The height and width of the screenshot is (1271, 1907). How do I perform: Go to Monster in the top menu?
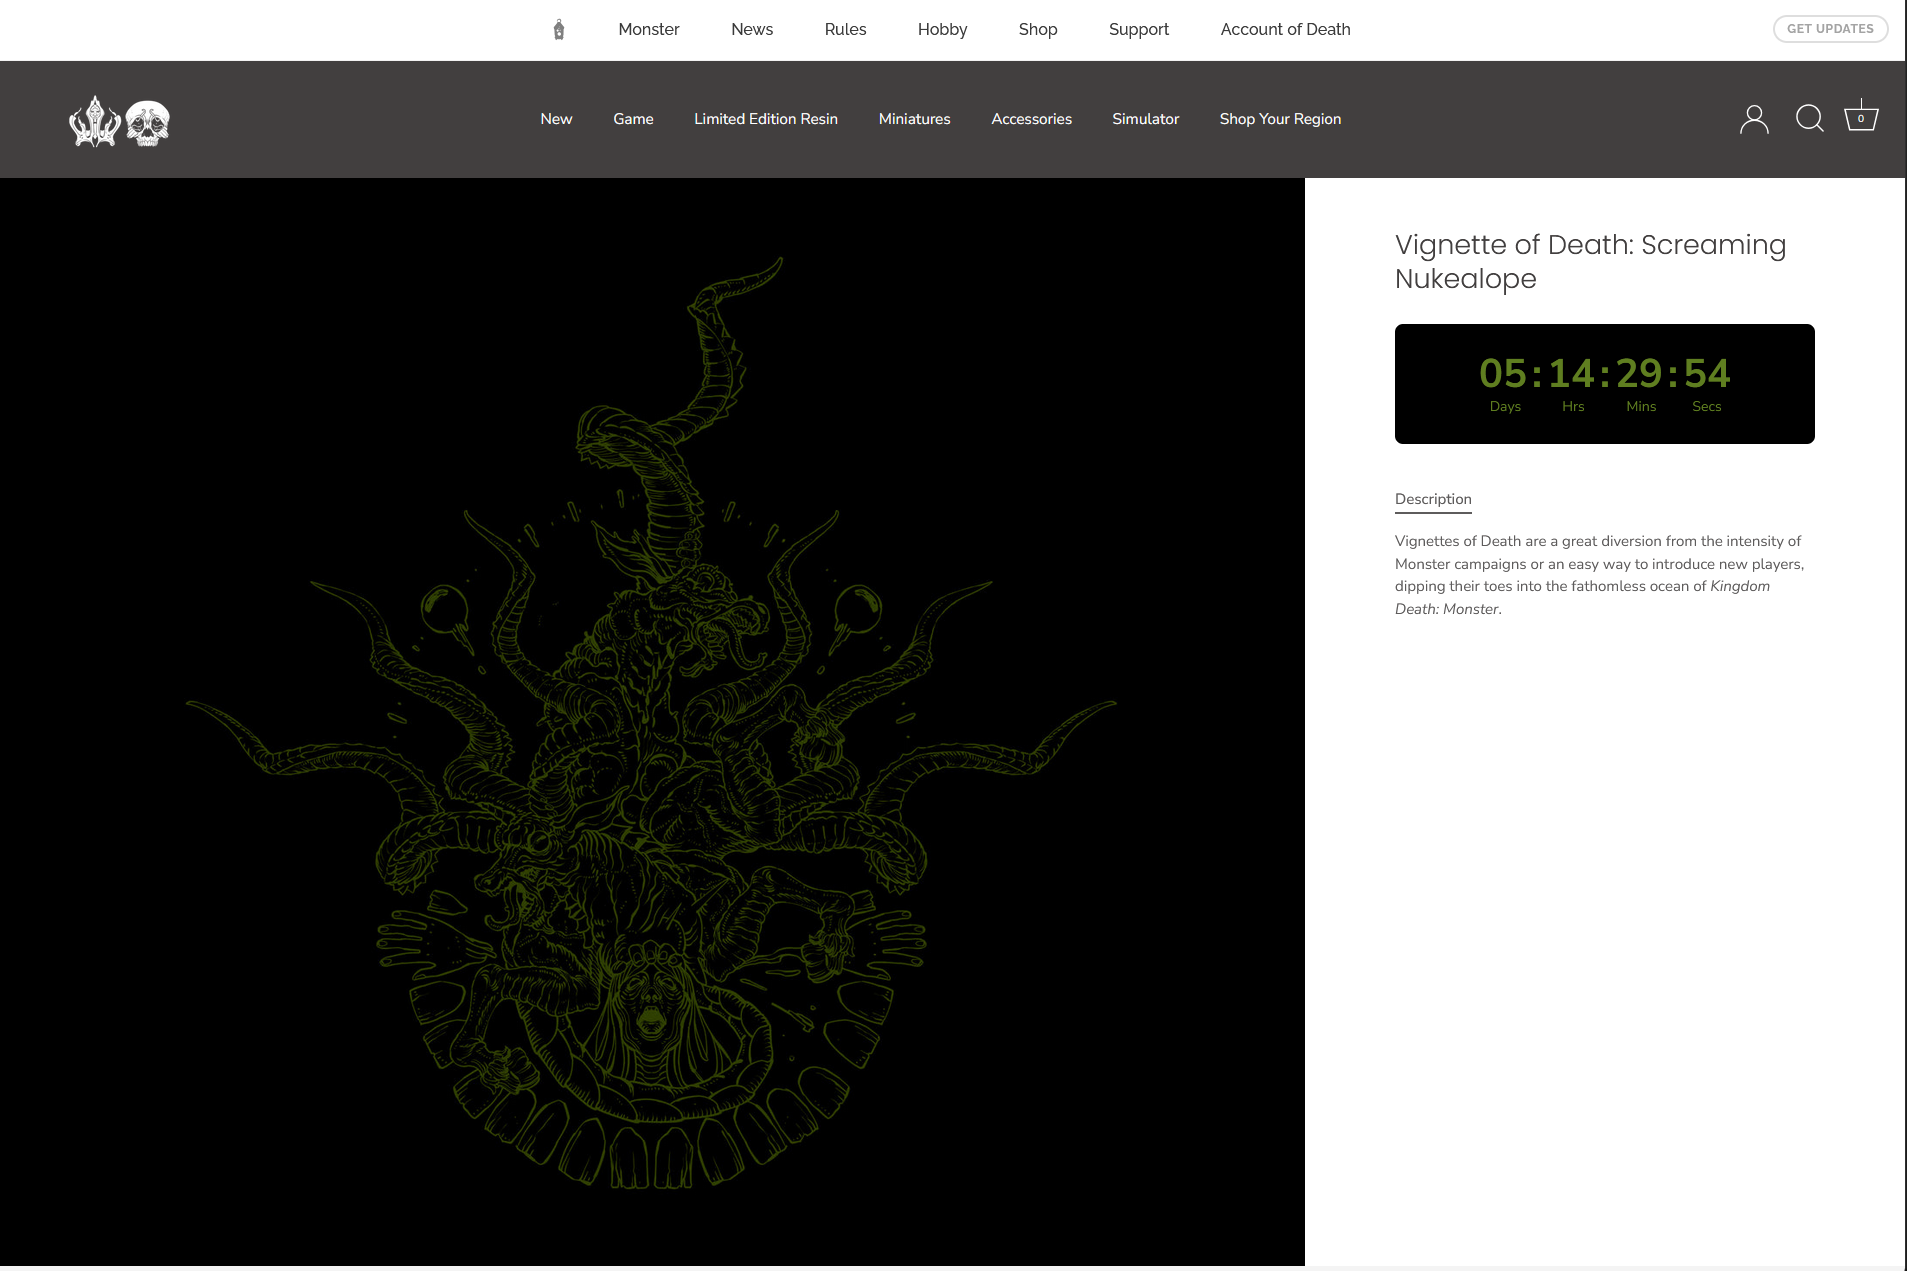pyautogui.click(x=649, y=30)
